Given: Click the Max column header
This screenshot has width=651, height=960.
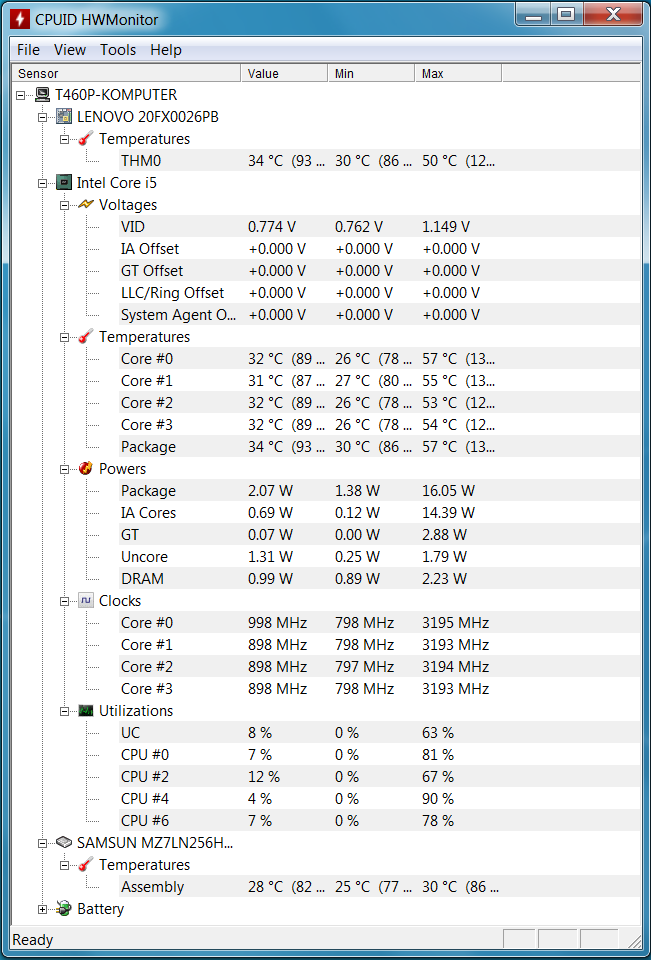Looking at the screenshot, I should click(458, 73).
